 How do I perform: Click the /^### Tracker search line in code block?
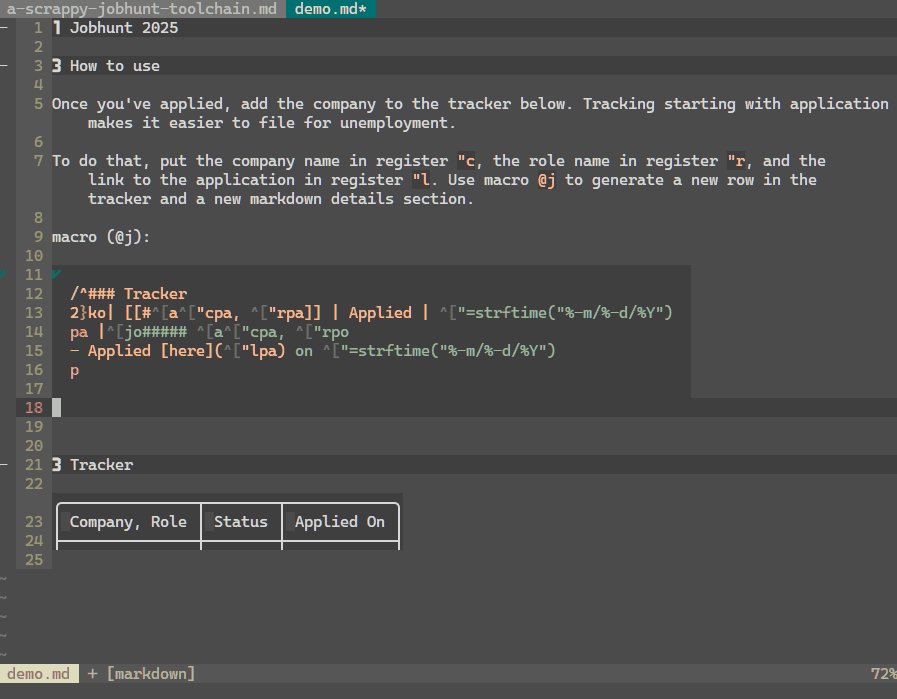[129, 294]
